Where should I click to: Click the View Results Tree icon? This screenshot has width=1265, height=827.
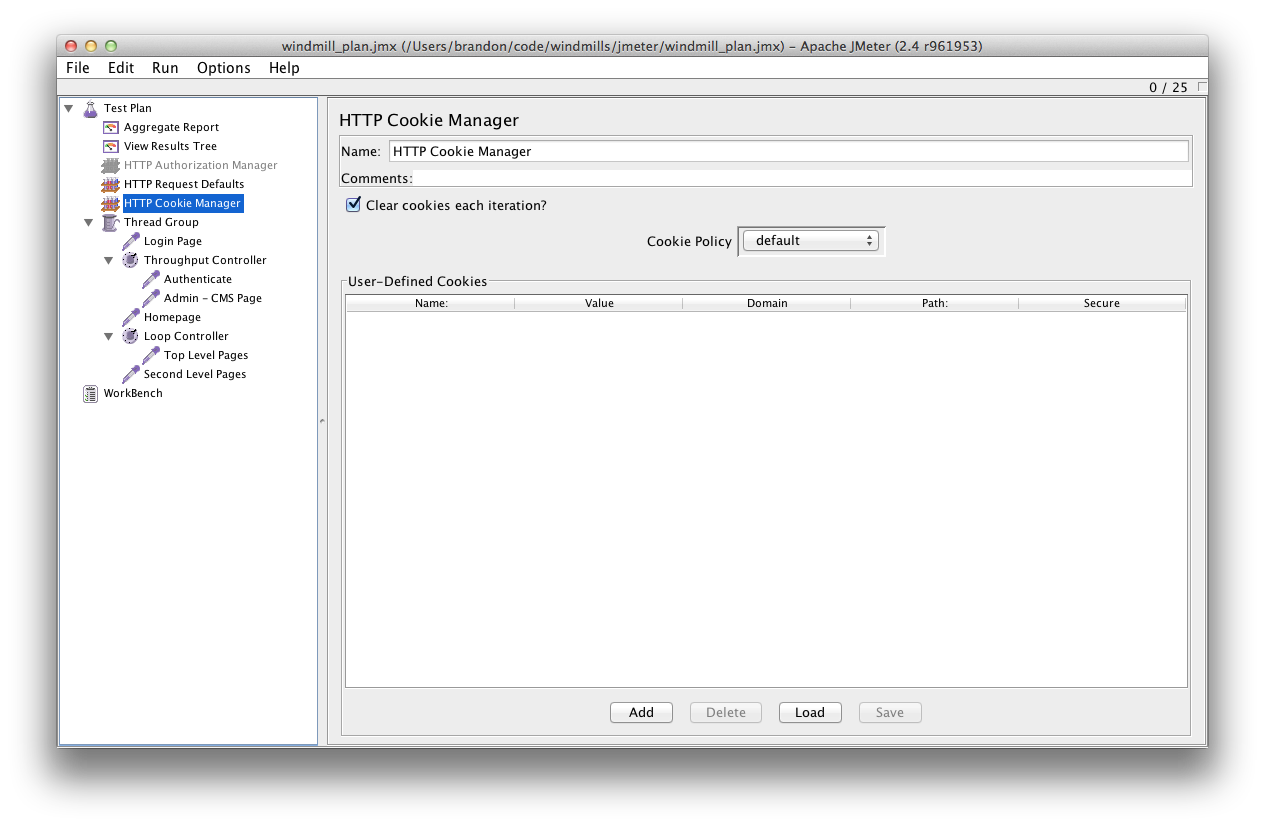111,146
